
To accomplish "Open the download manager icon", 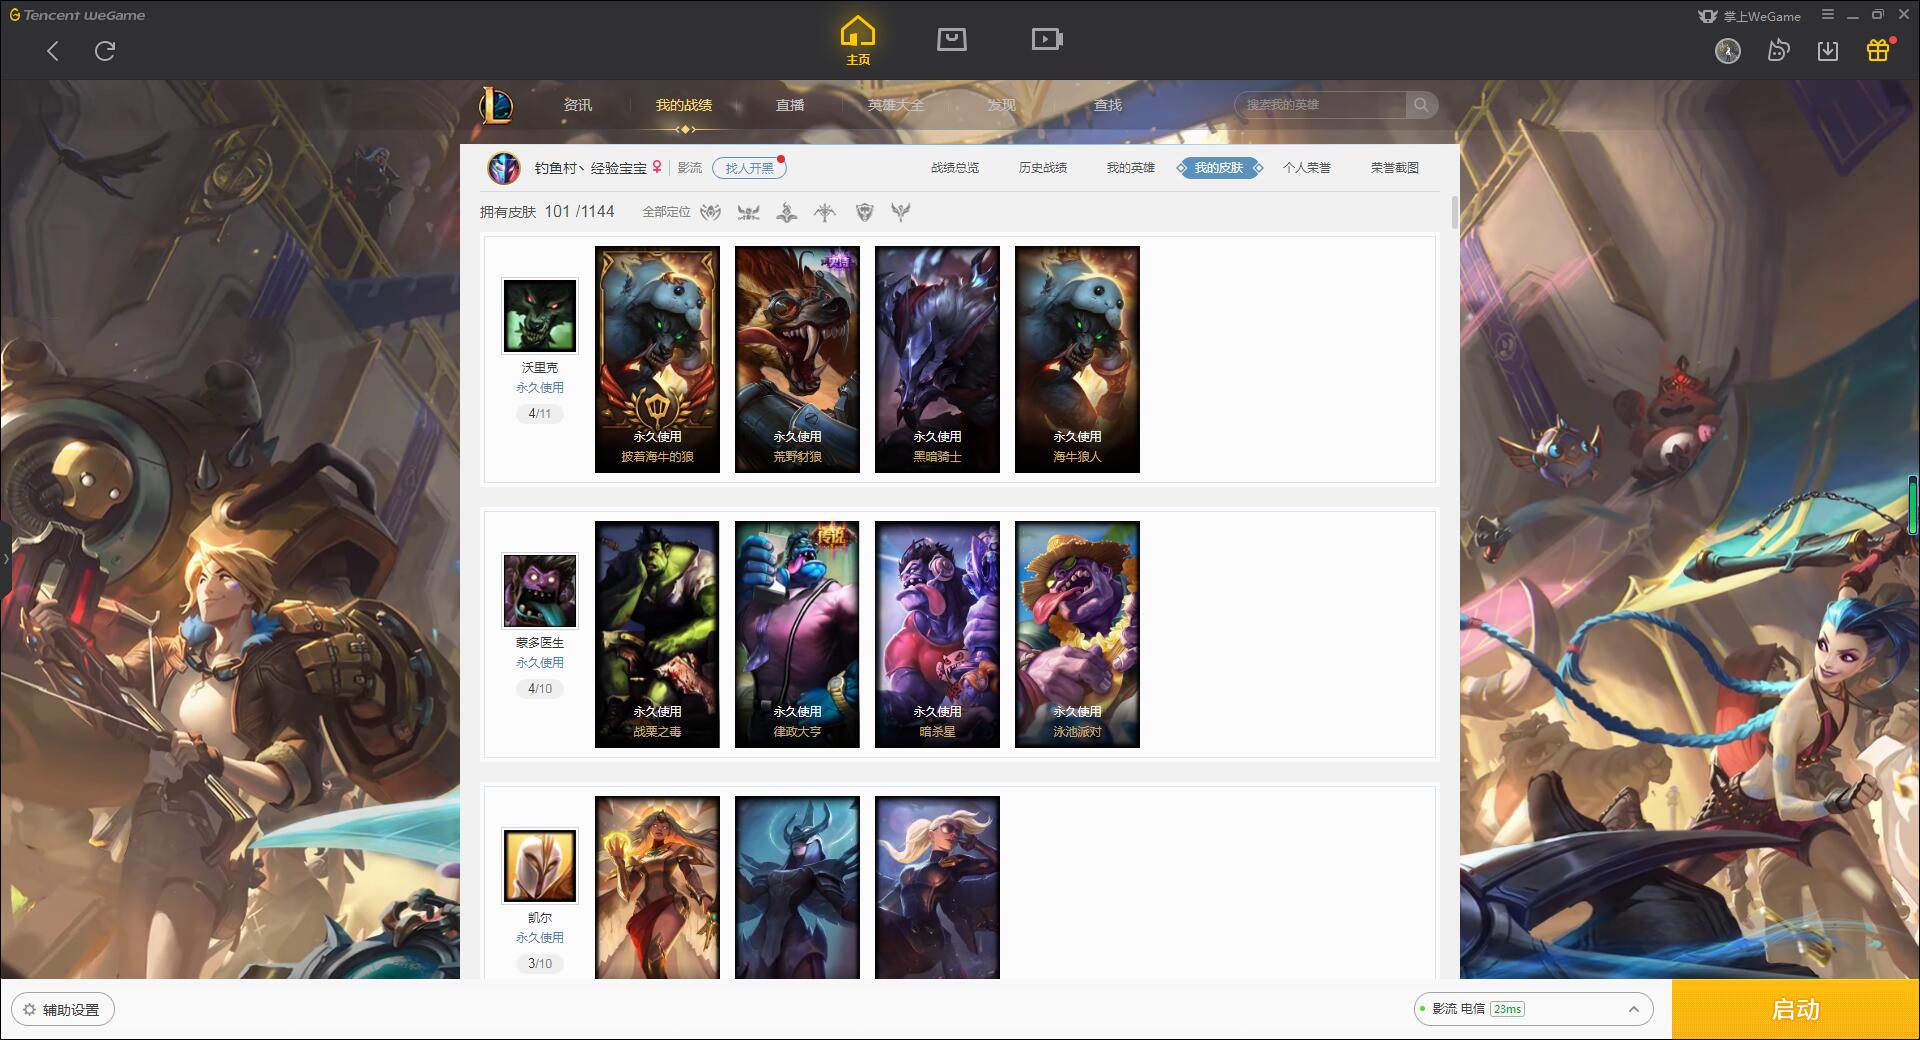I will [x=1828, y=51].
